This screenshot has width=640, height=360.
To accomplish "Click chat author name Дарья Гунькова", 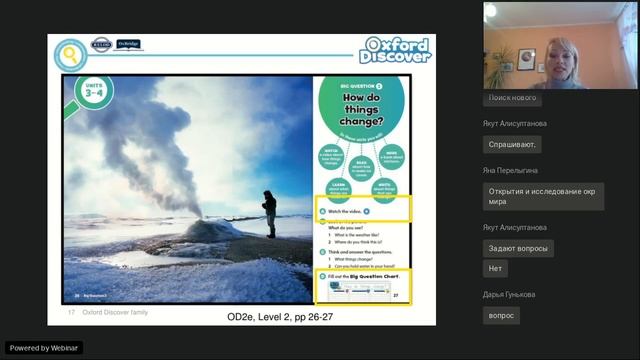I will [509, 294].
